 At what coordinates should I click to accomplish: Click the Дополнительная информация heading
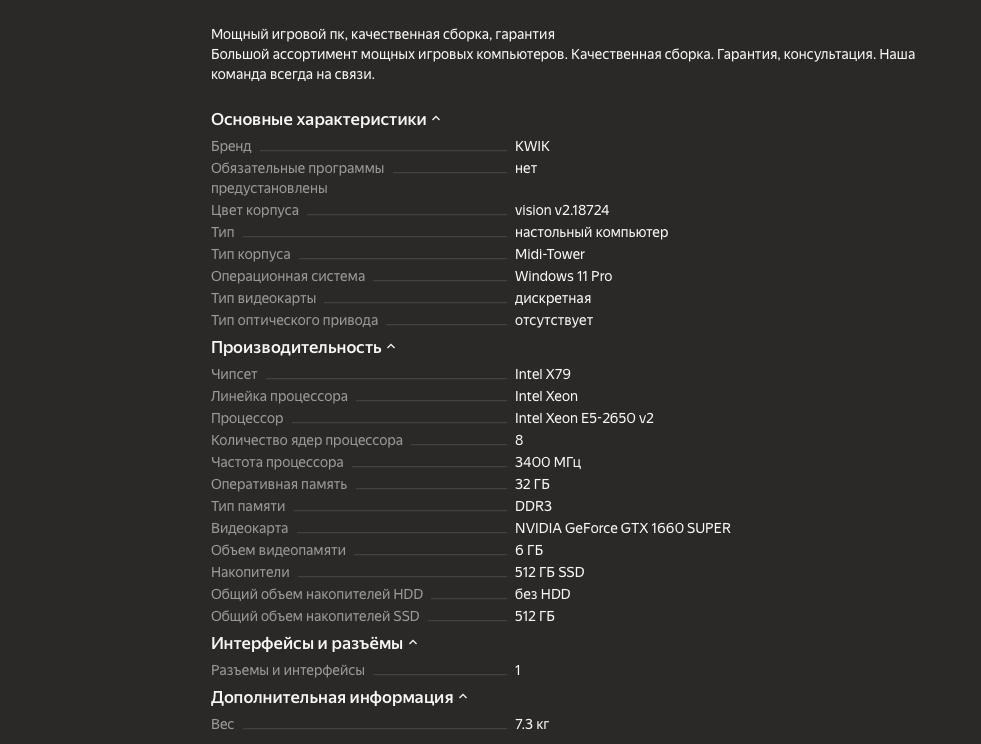pos(332,697)
